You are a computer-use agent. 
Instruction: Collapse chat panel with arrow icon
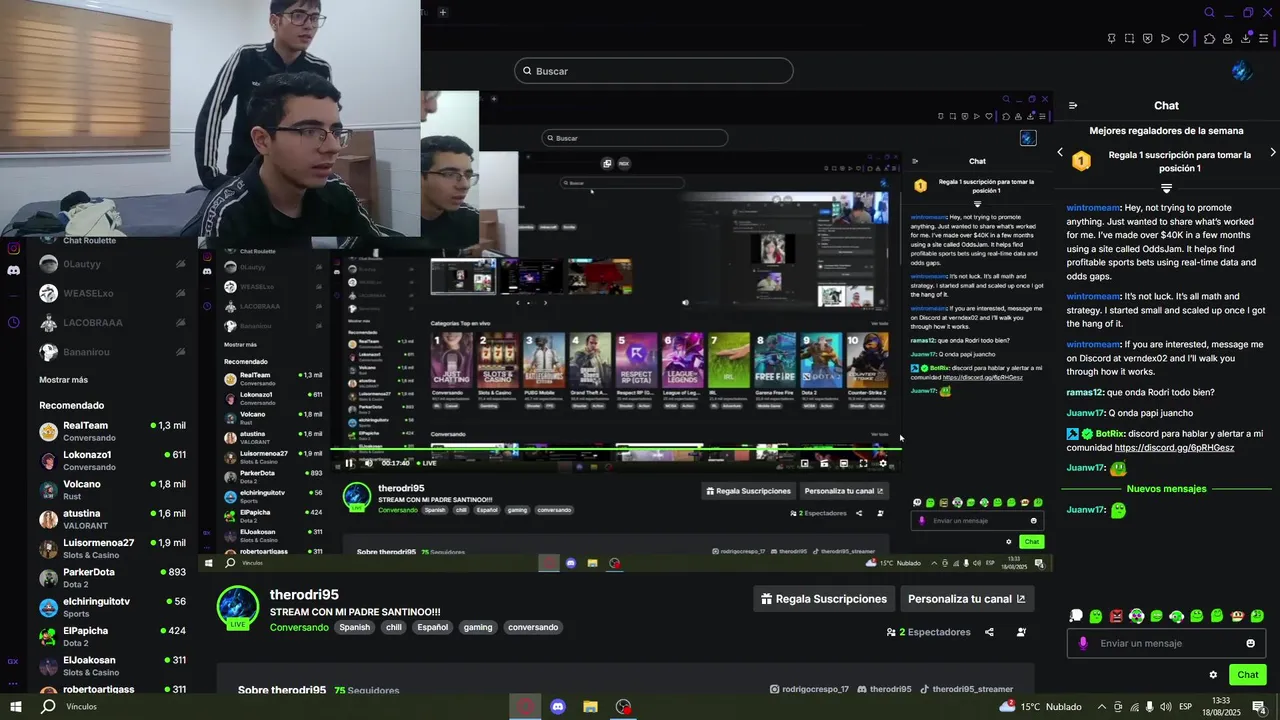(1073, 105)
